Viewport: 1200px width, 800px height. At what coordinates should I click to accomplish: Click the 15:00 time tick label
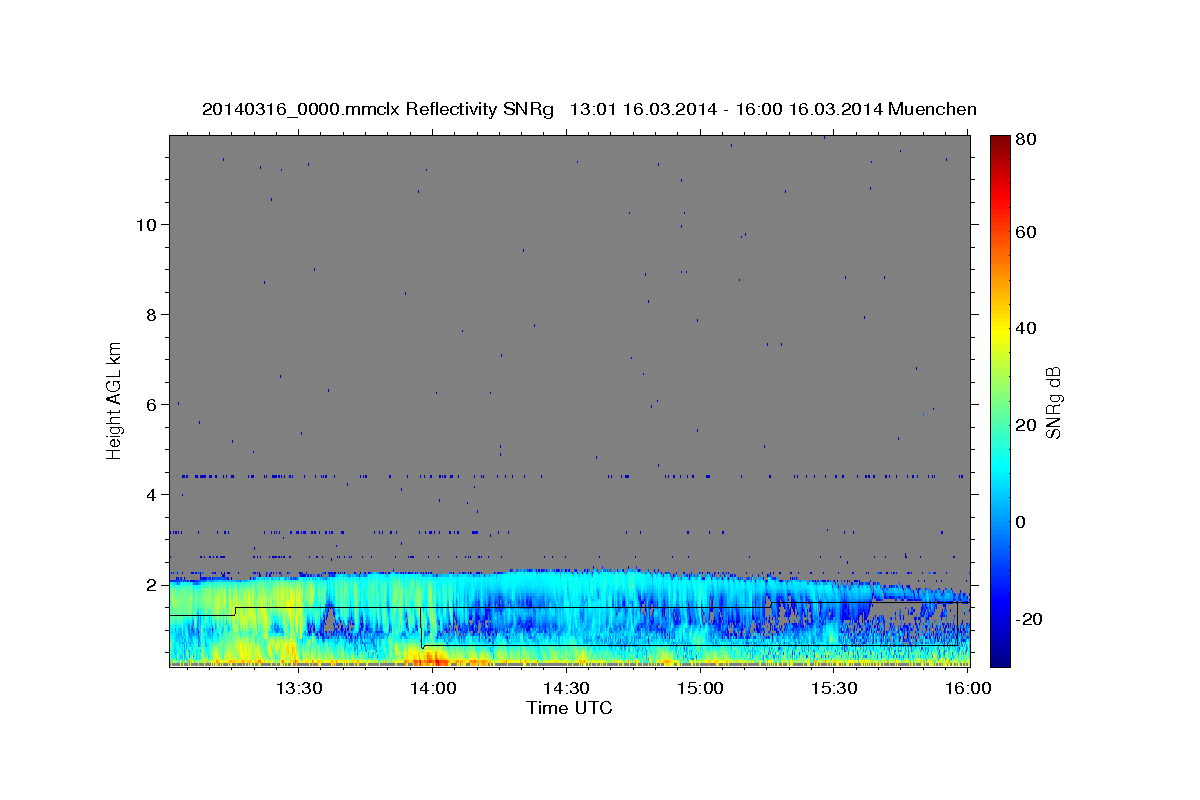pyautogui.click(x=700, y=689)
